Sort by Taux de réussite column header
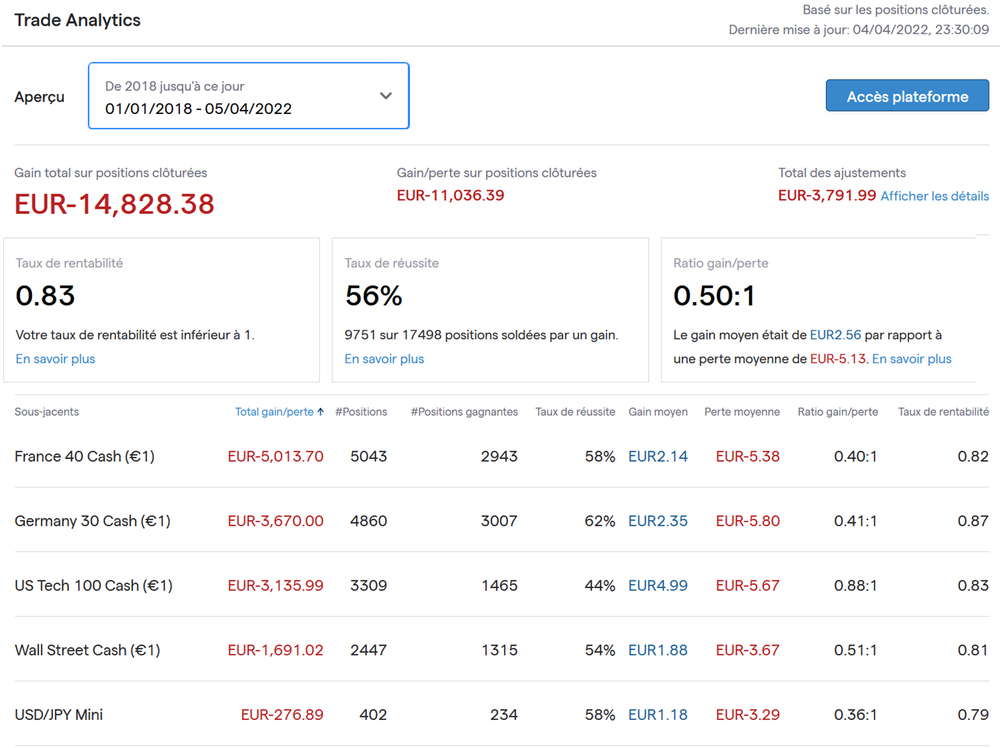The height and width of the screenshot is (748, 1000). pyautogui.click(x=575, y=412)
